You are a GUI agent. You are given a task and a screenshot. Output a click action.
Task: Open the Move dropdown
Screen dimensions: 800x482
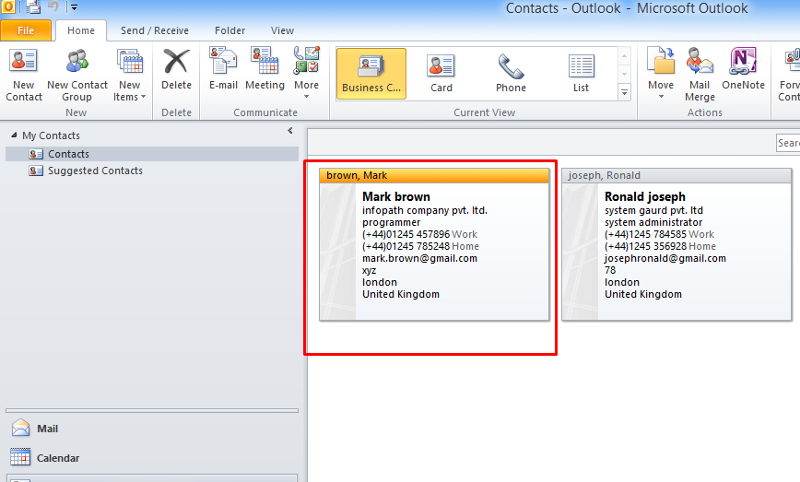tap(661, 74)
